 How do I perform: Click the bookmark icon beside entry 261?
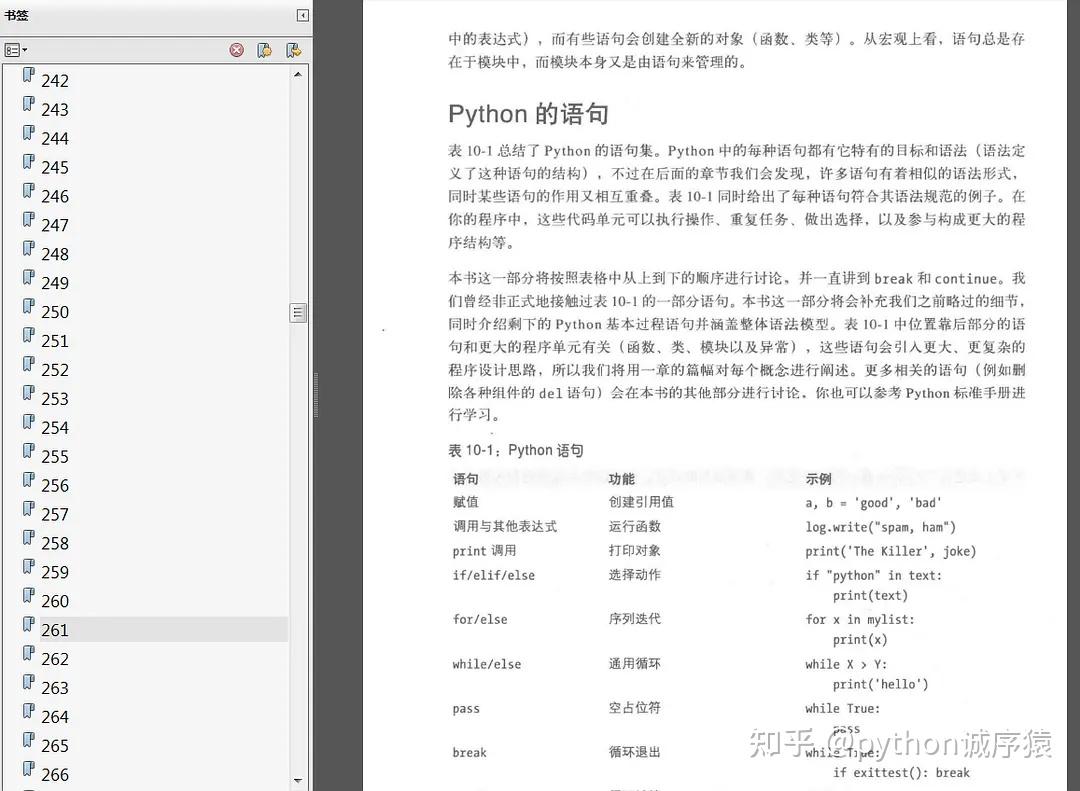click(x=27, y=624)
